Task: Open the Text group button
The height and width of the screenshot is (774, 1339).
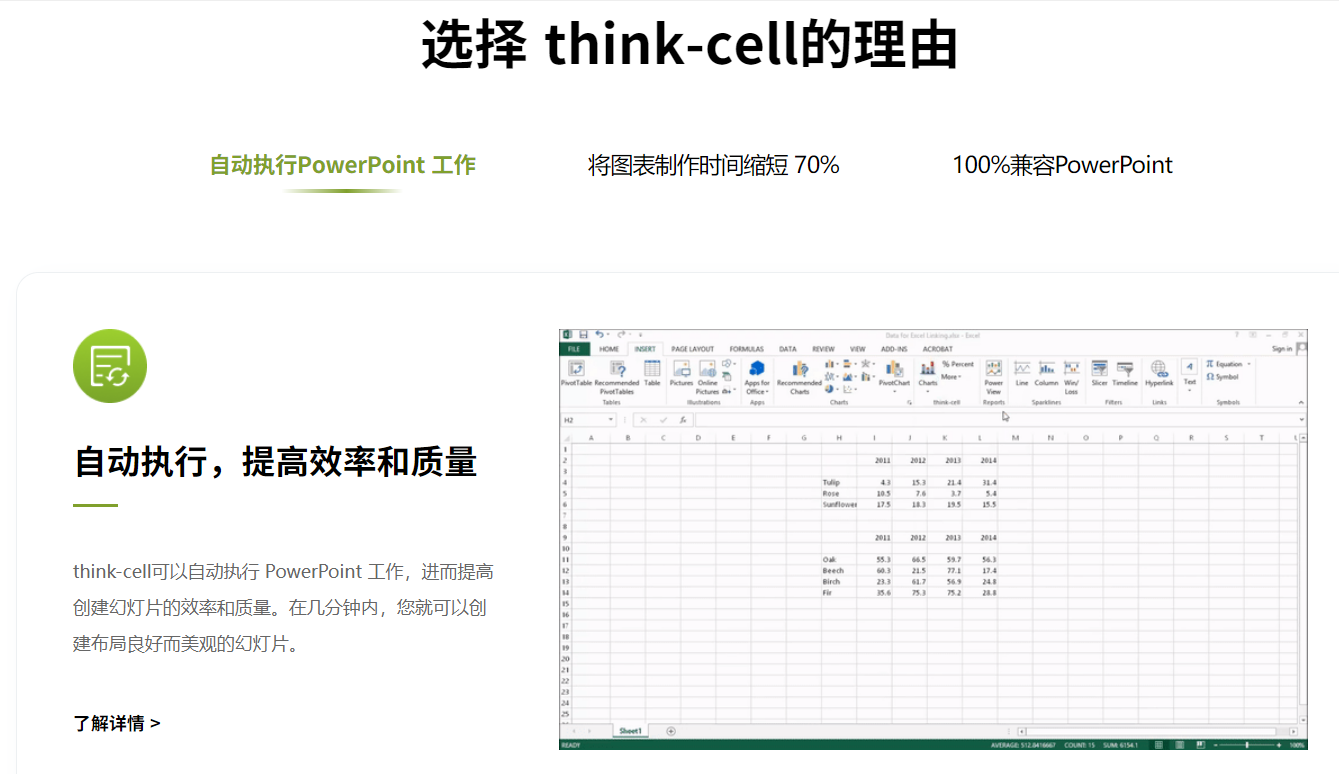Action: coord(1190,375)
